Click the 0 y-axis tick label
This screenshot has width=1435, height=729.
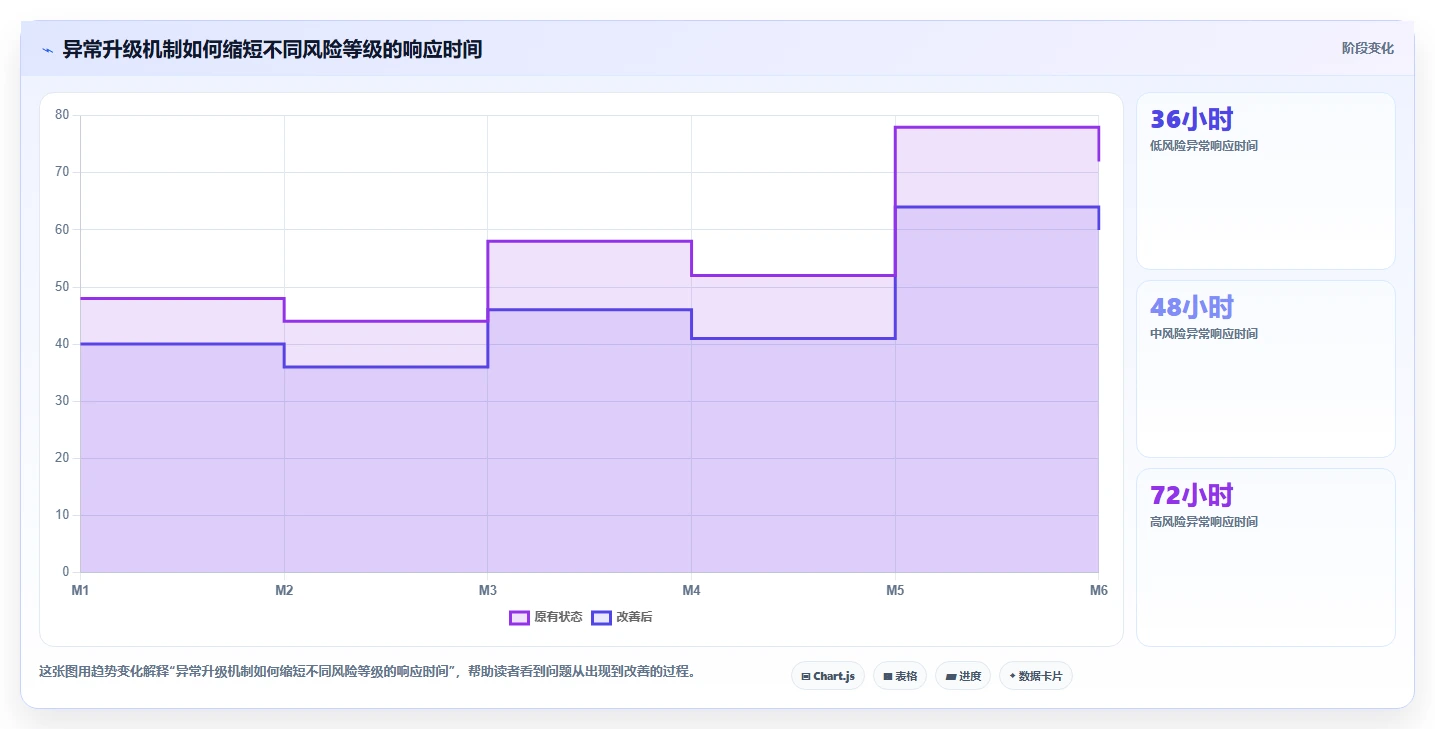click(66, 573)
